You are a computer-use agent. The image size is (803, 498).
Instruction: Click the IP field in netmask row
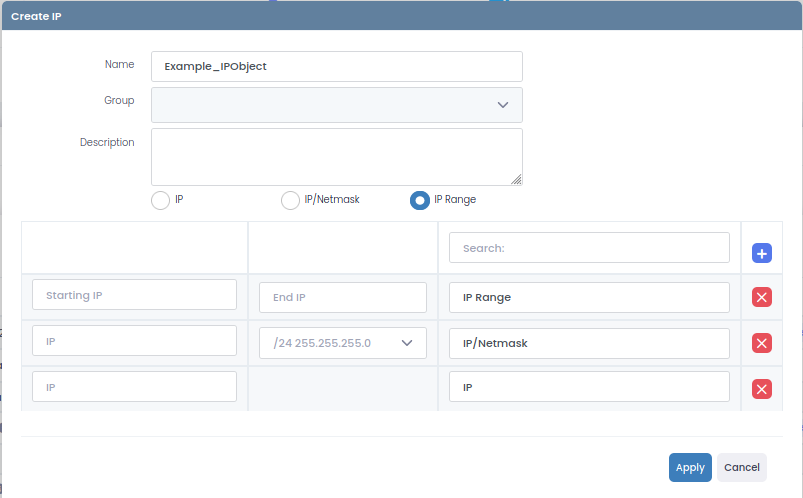click(134, 341)
